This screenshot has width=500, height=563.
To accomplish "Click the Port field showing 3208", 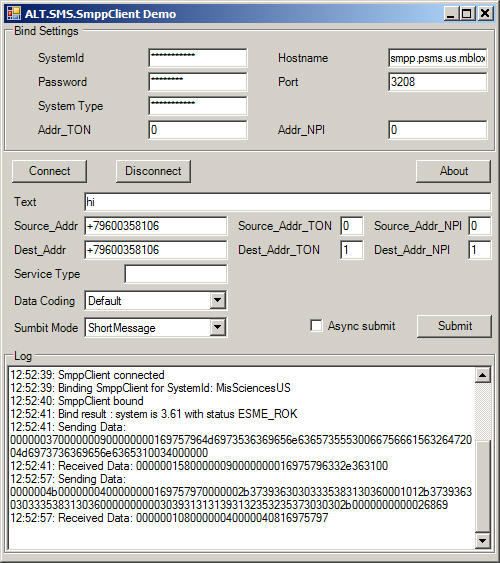I will [438, 82].
